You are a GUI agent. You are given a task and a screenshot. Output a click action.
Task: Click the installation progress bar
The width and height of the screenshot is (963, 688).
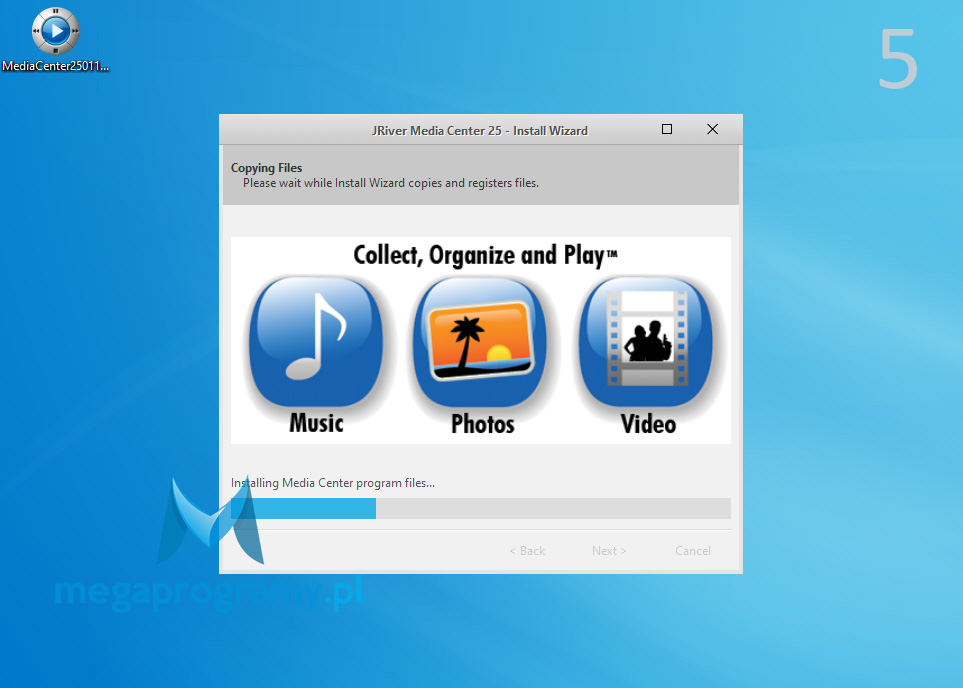click(481, 509)
